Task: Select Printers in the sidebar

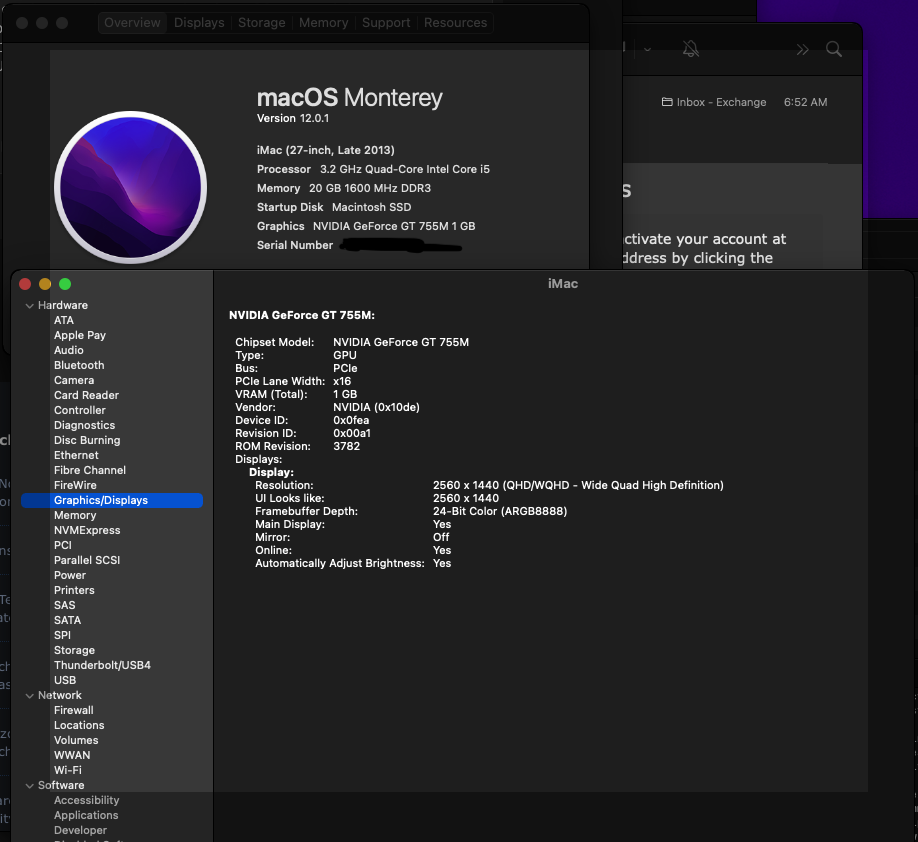Action: coord(74,590)
